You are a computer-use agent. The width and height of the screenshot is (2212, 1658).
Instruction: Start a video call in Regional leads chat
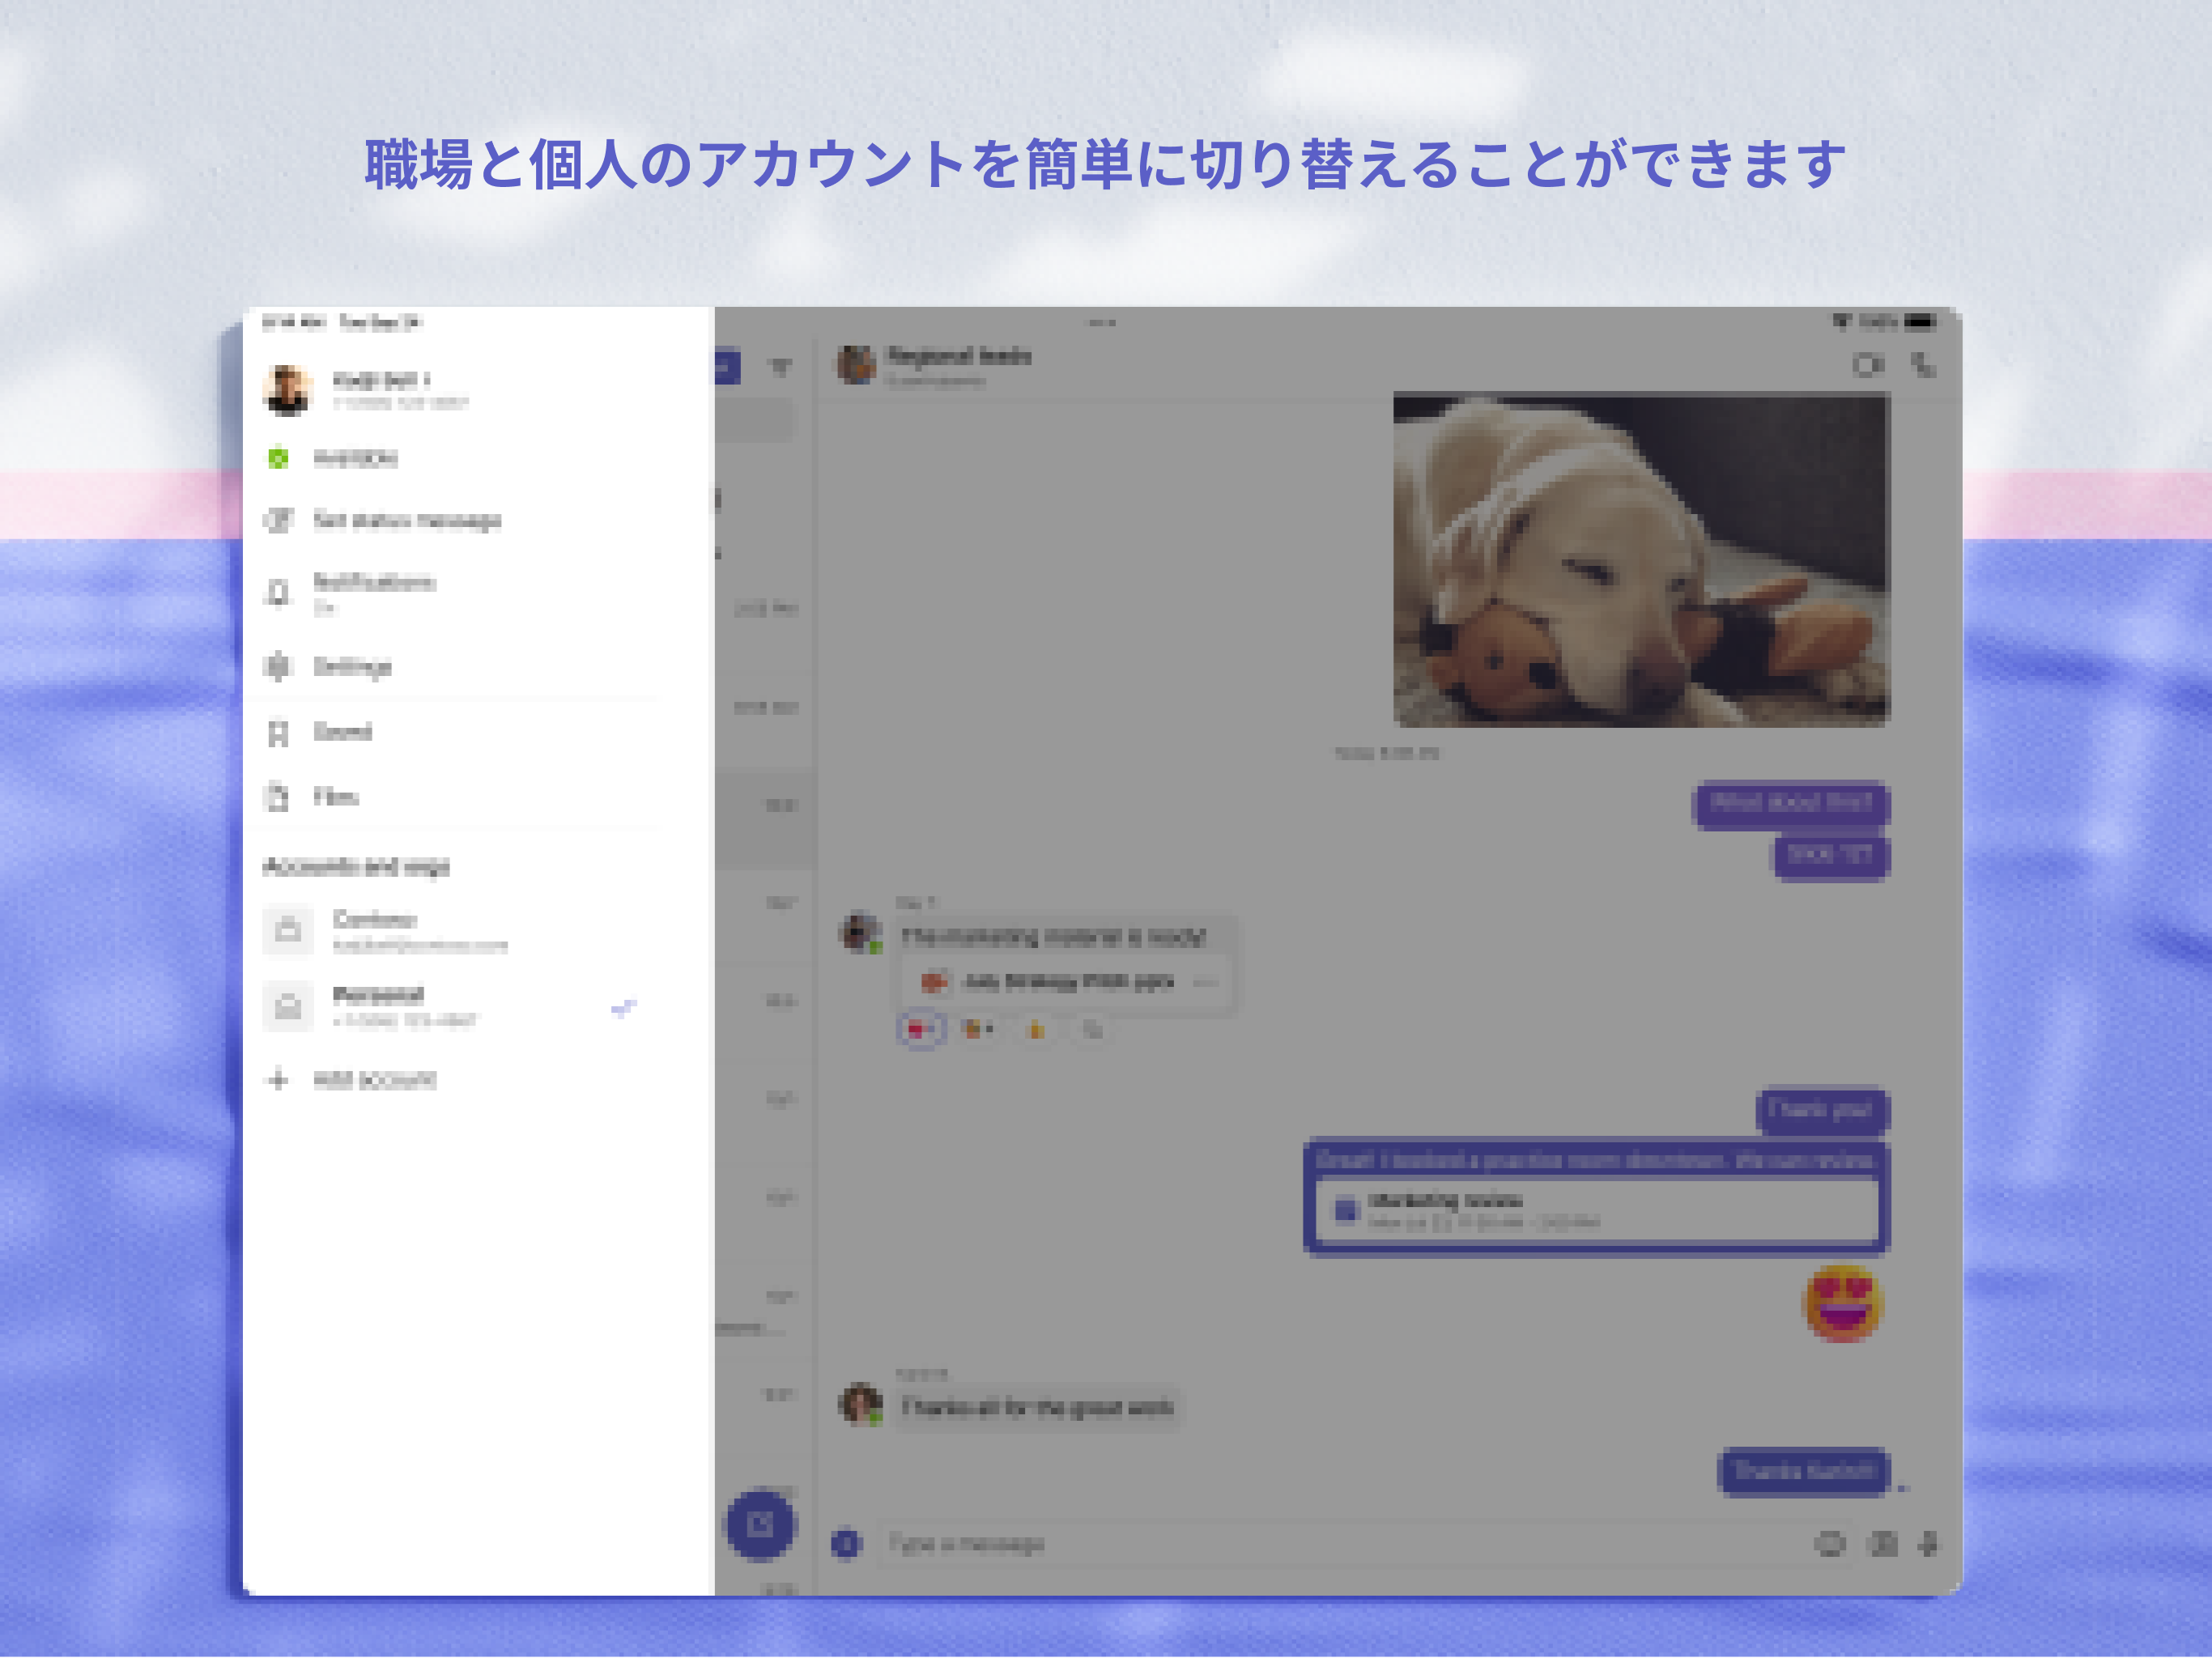coord(1869,366)
